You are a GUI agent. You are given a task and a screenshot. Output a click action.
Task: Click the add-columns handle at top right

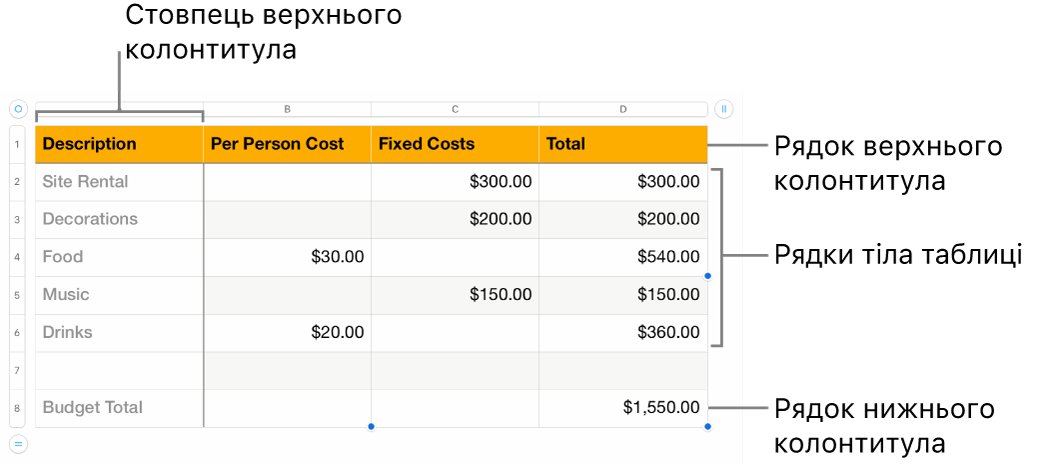[725, 108]
